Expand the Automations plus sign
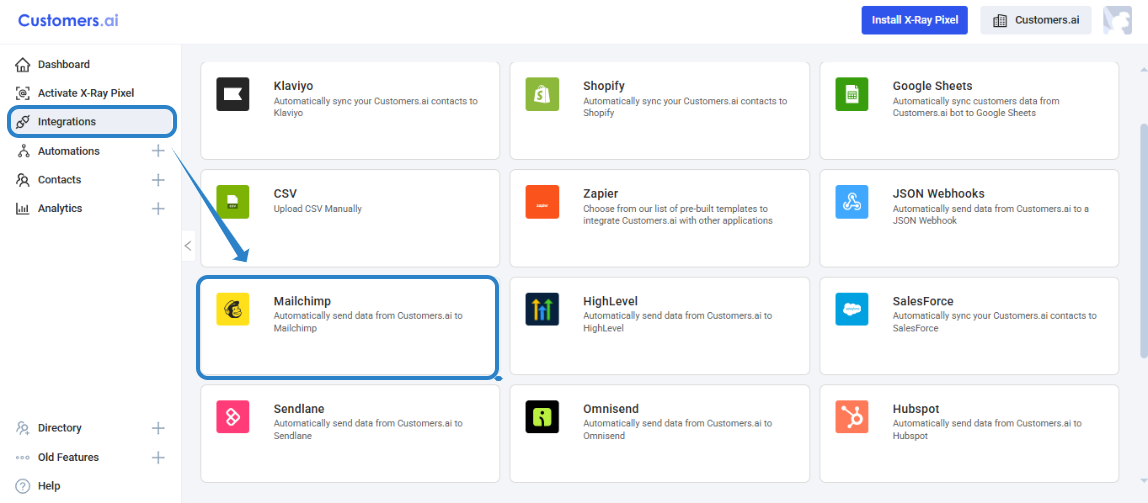Image resolution: width=1148 pixels, height=503 pixels. (x=158, y=151)
